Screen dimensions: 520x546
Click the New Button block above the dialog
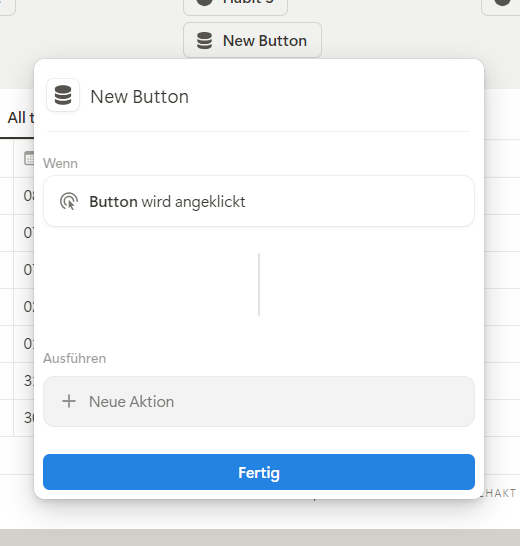click(253, 40)
